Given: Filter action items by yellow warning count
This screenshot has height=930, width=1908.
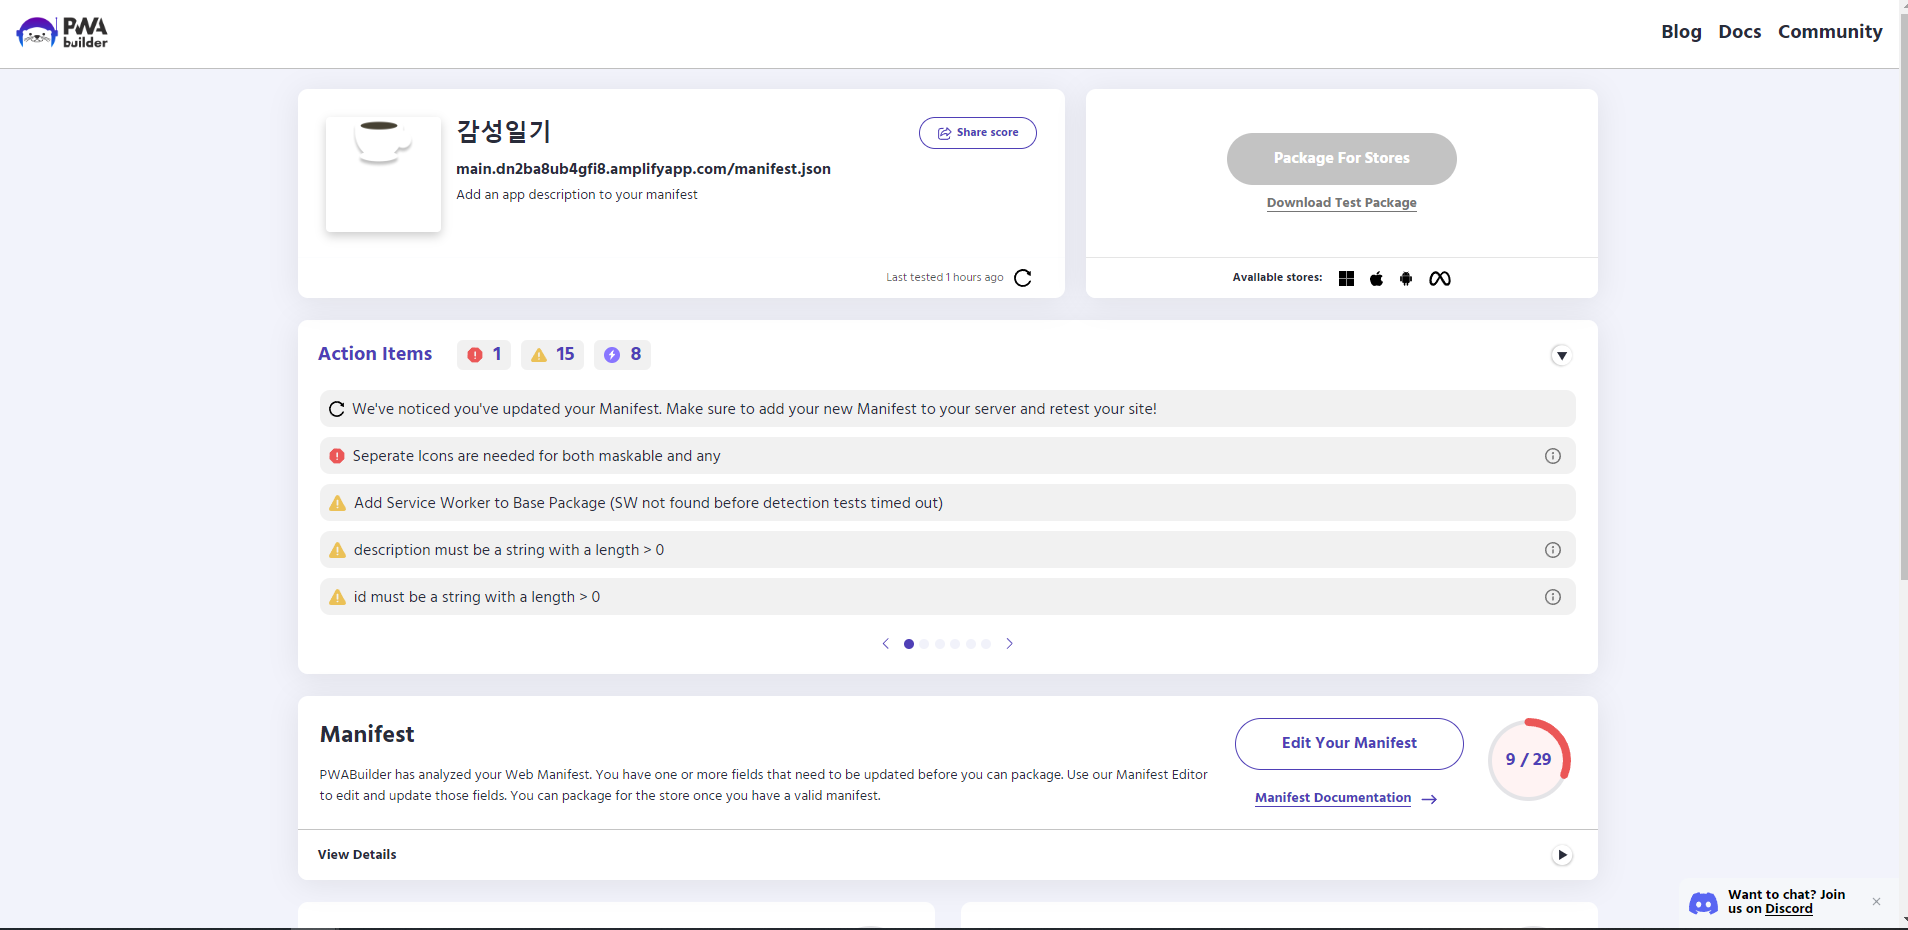Looking at the screenshot, I should pos(552,355).
